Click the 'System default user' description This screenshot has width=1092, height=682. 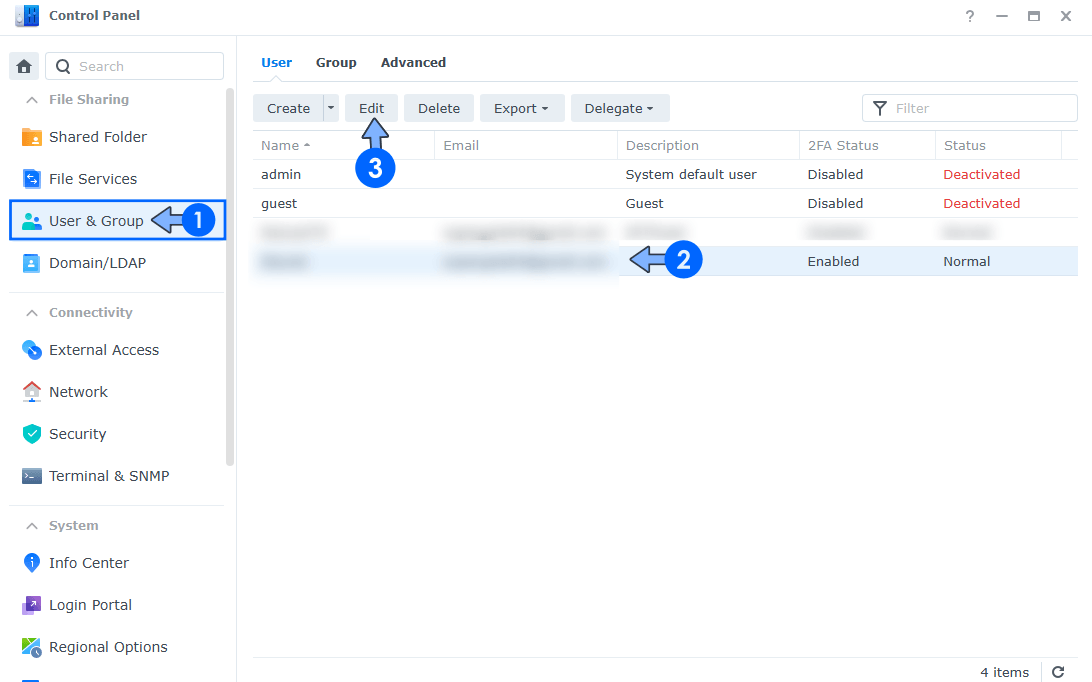[x=690, y=175]
